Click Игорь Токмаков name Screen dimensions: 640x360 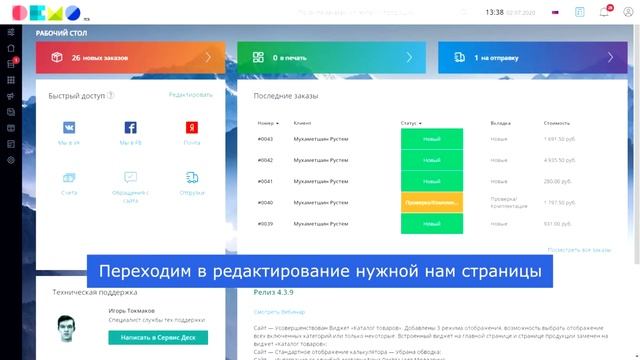coord(131,311)
